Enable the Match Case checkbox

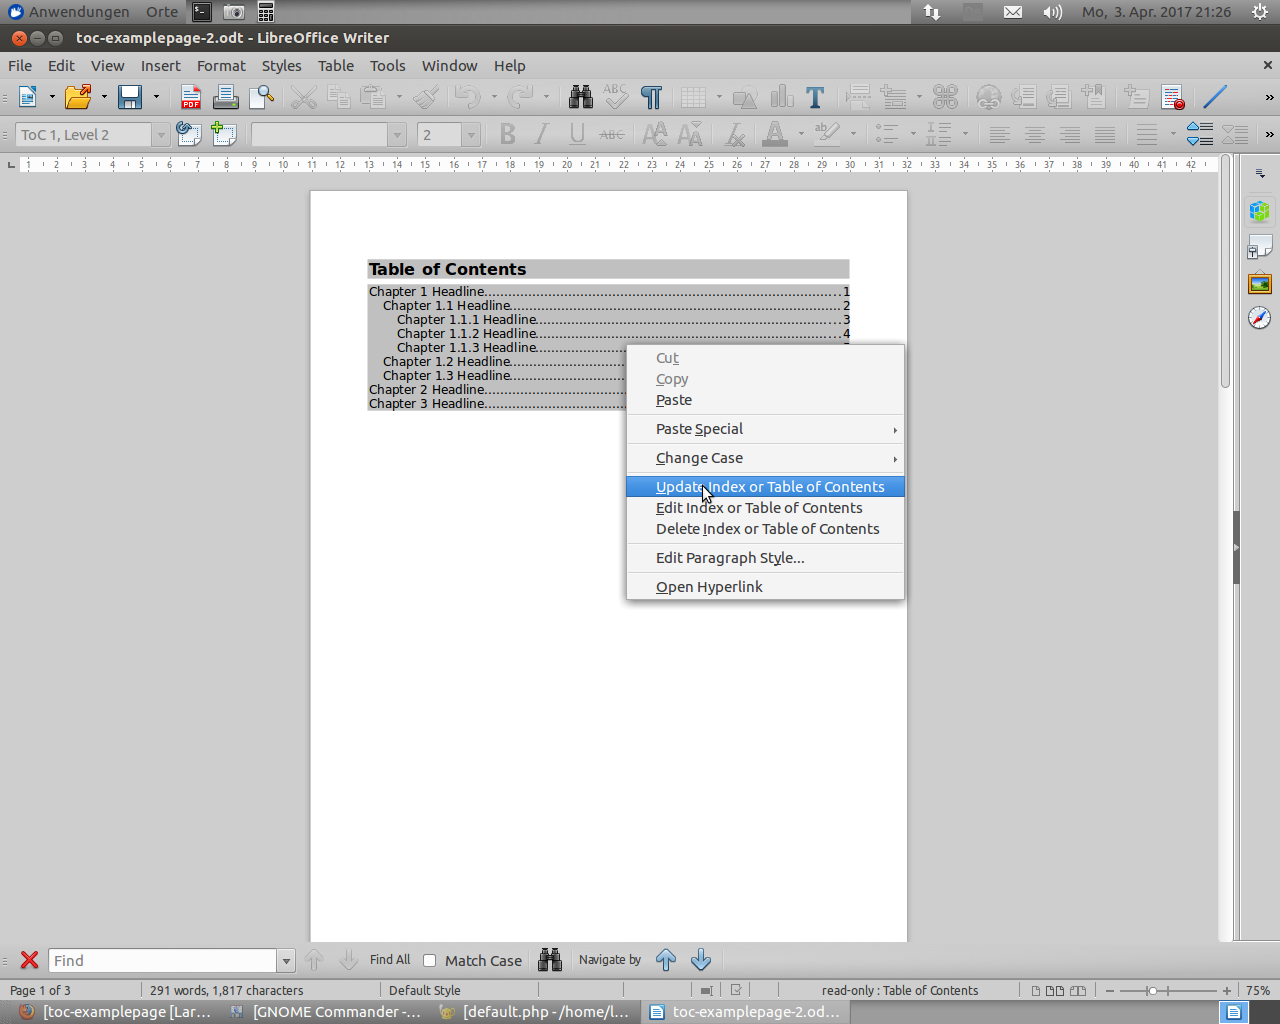(x=430, y=960)
